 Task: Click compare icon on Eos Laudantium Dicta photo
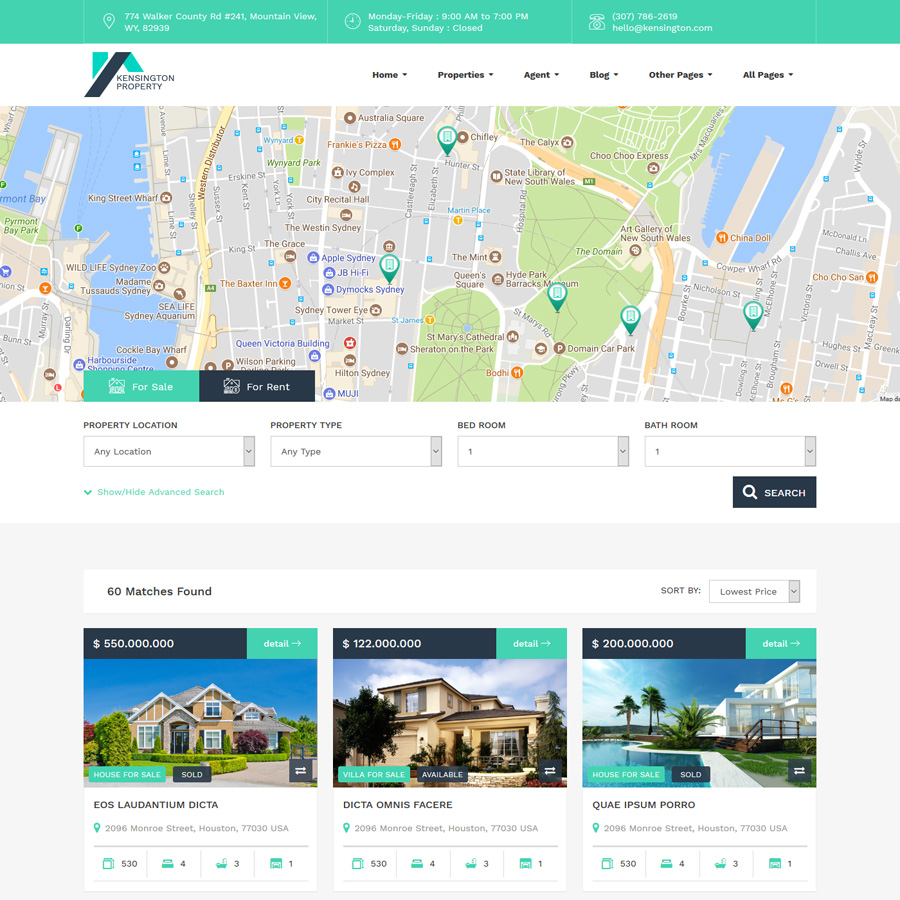point(301,771)
